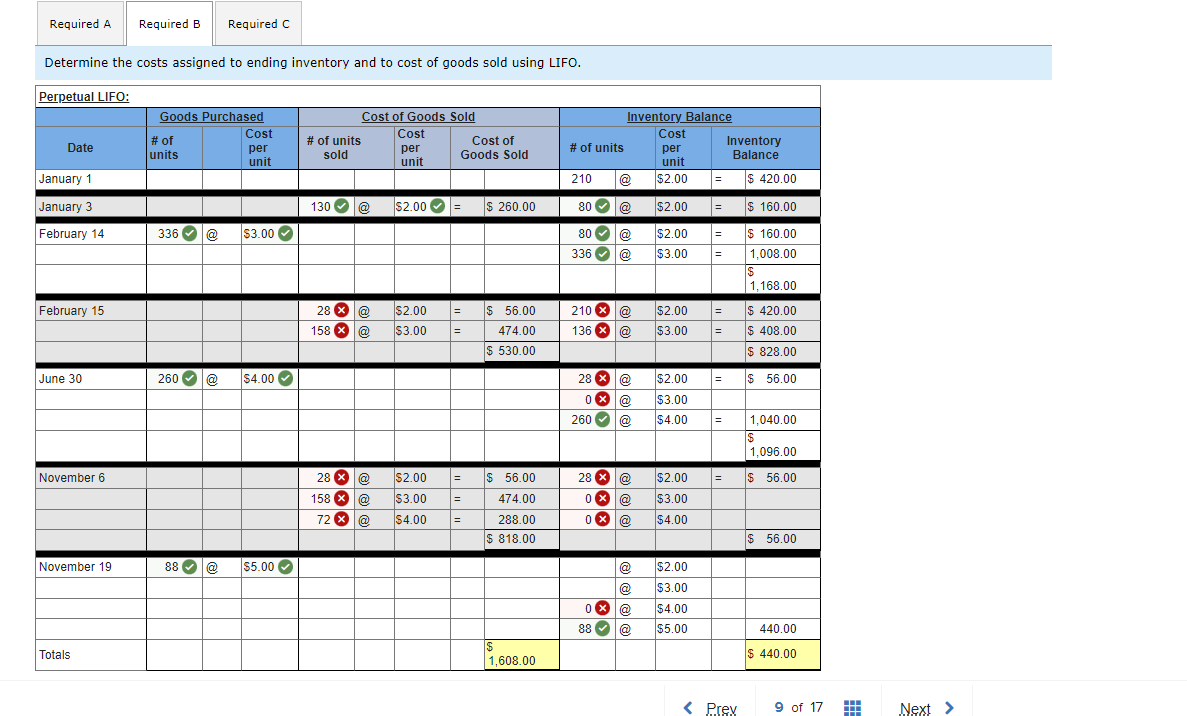Click the $828.00 February 15 inventory subtotal
Screen dimensions: 1187x716
coord(783,352)
